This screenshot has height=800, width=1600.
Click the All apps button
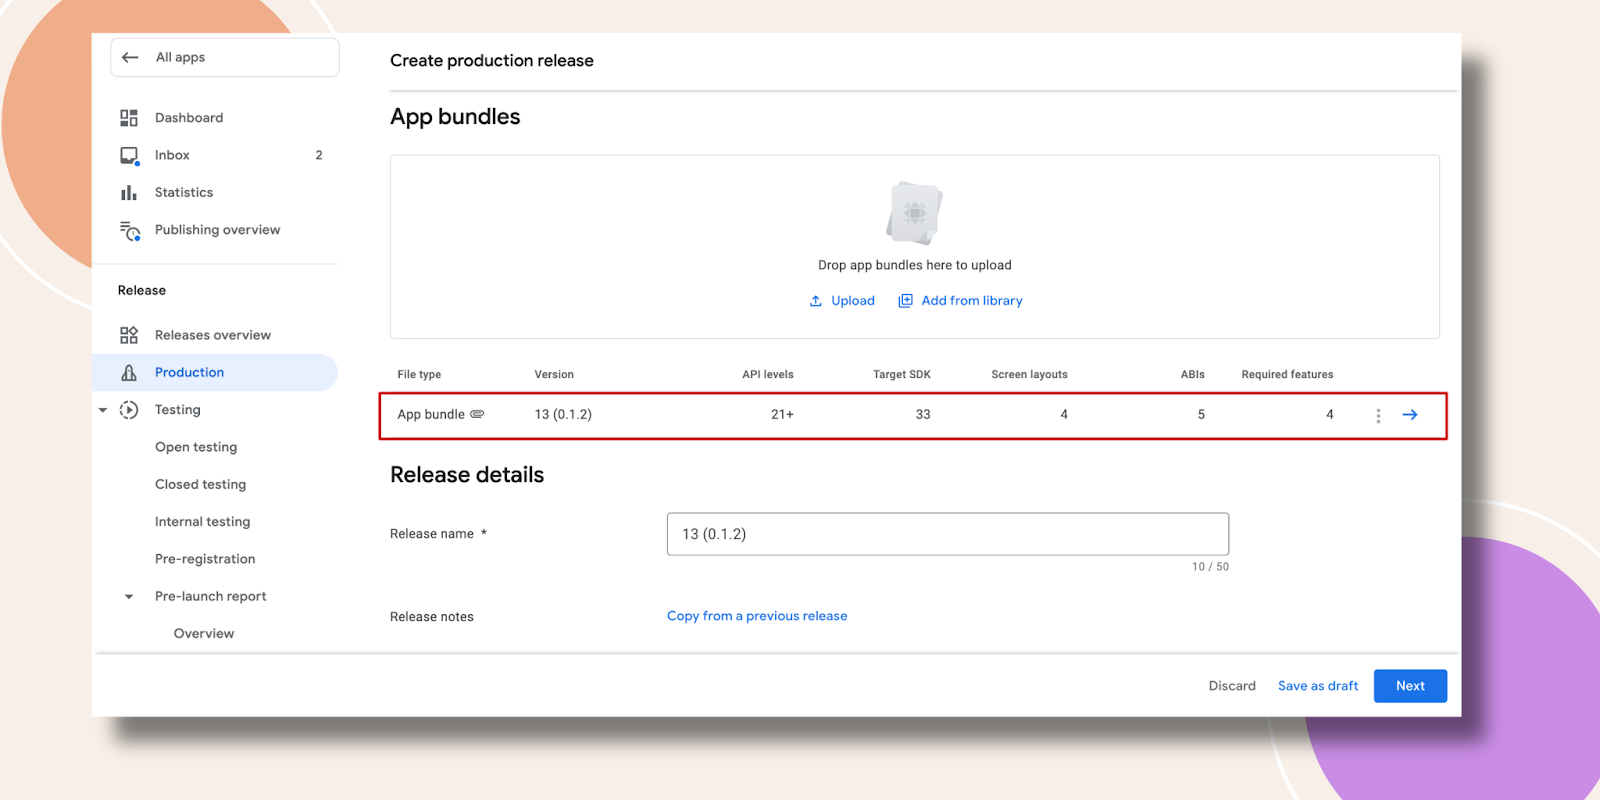225,57
